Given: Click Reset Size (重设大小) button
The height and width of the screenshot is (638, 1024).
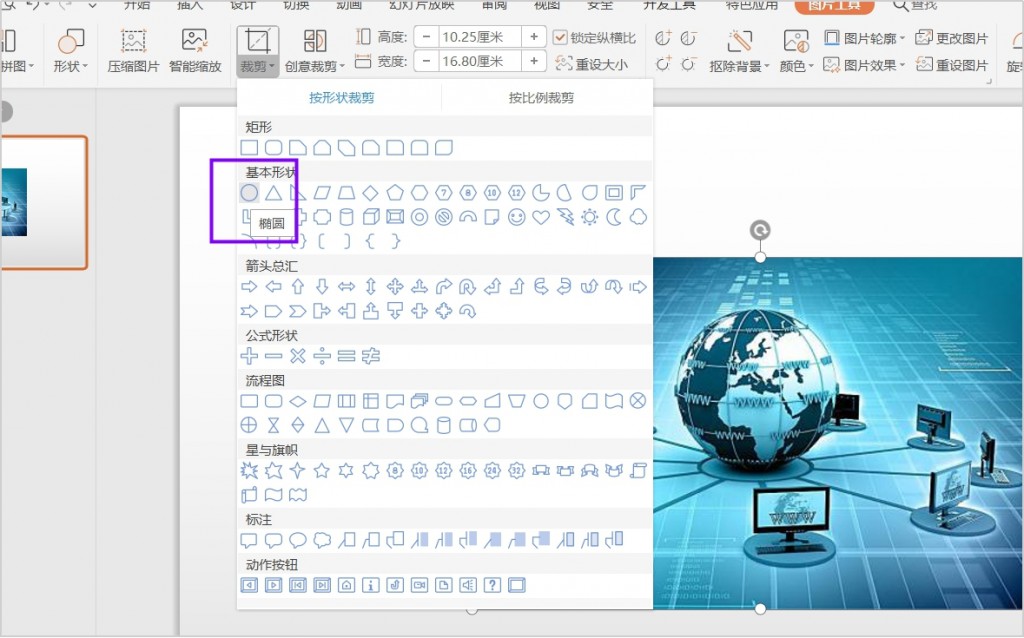Looking at the screenshot, I should point(592,64).
